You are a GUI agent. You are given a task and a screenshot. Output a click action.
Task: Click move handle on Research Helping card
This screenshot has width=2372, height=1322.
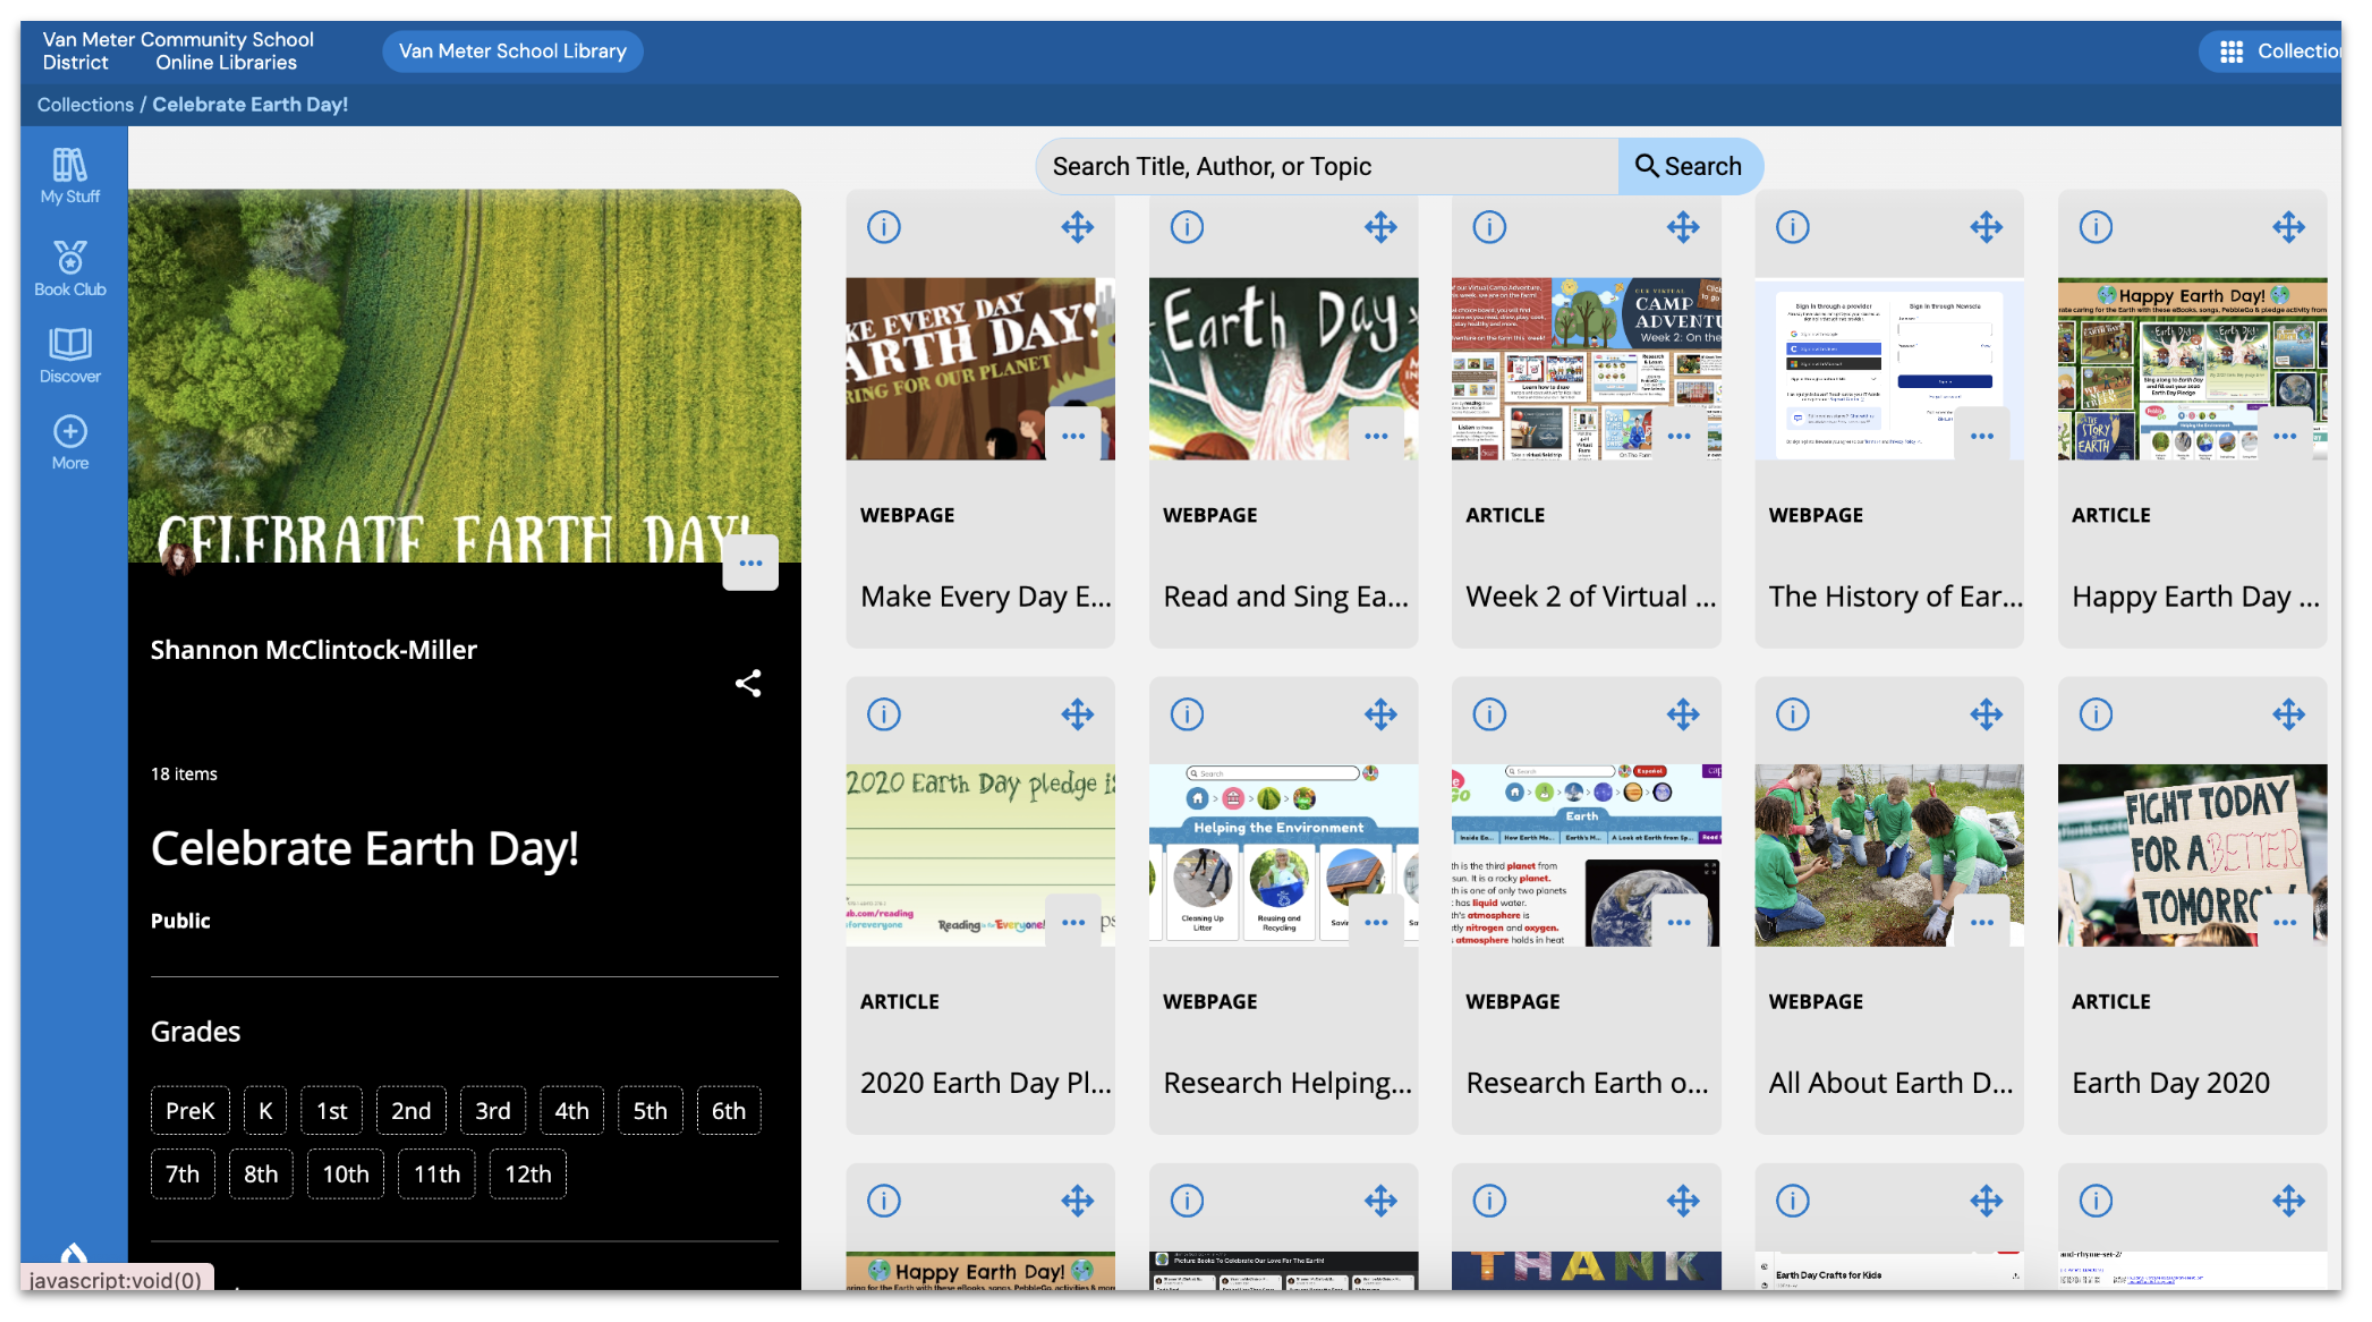[1381, 714]
